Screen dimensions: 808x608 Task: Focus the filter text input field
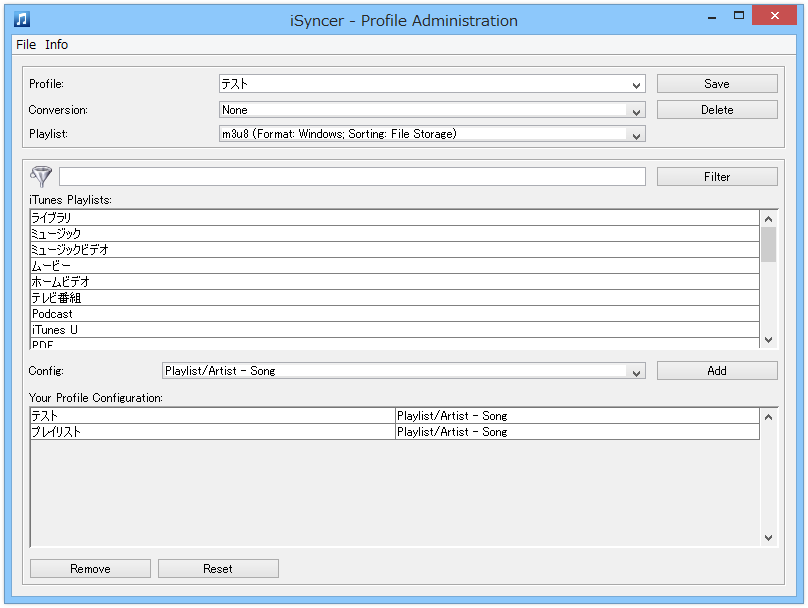click(x=352, y=177)
